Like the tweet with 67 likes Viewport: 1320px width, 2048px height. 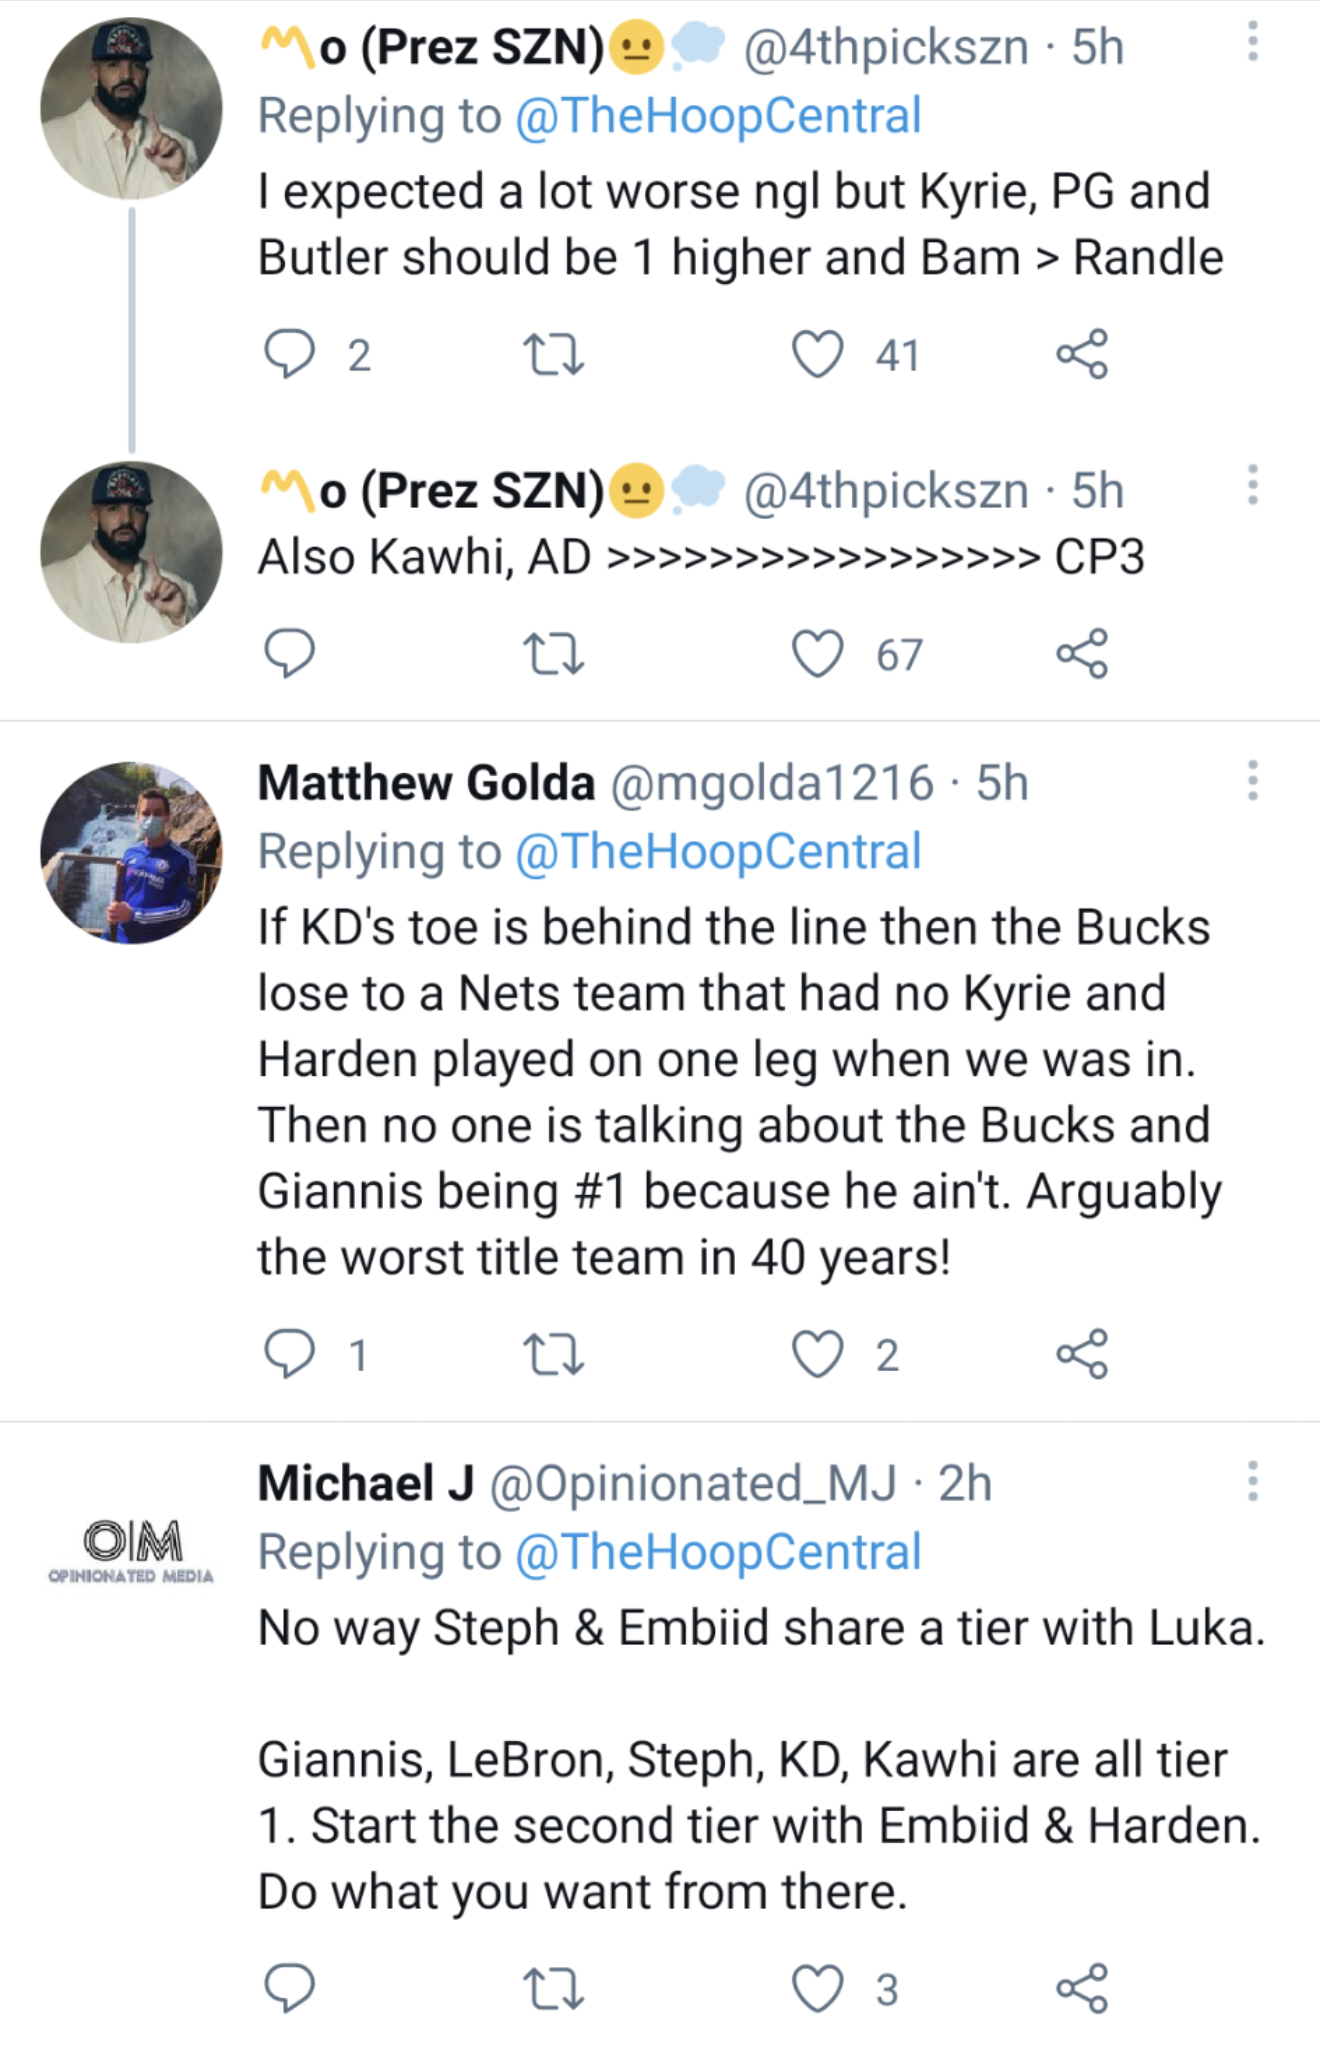pos(818,654)
